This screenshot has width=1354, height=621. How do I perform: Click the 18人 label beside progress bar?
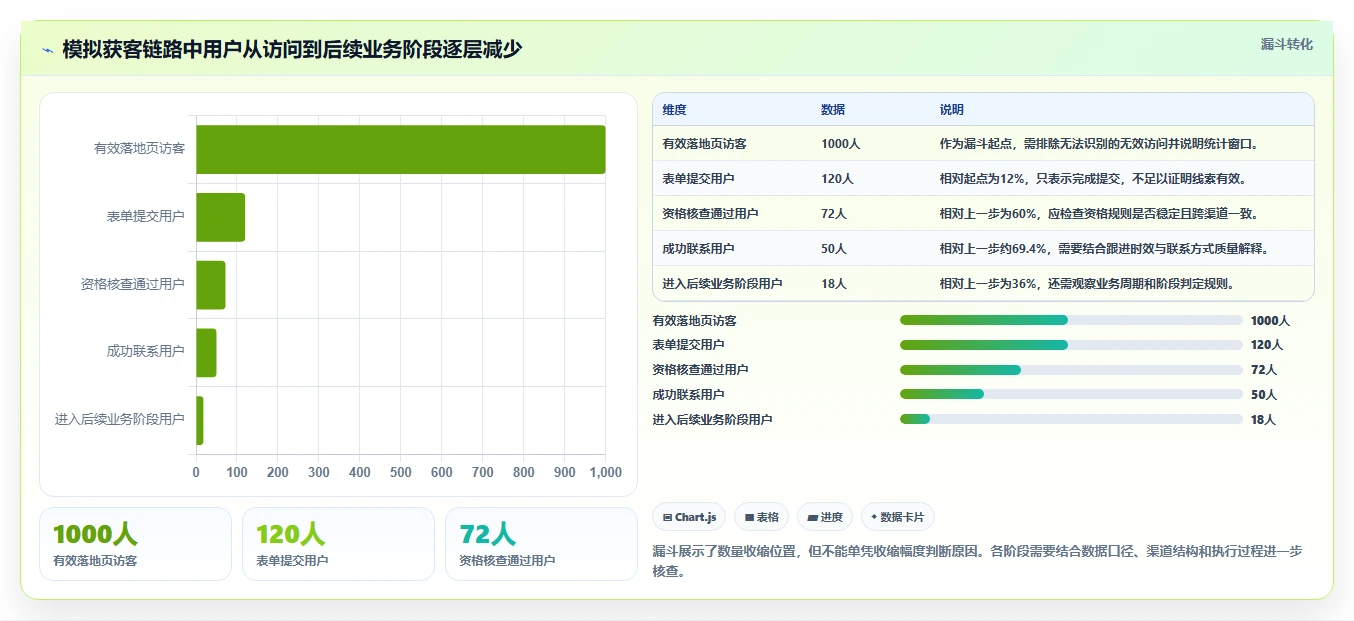1263,420
